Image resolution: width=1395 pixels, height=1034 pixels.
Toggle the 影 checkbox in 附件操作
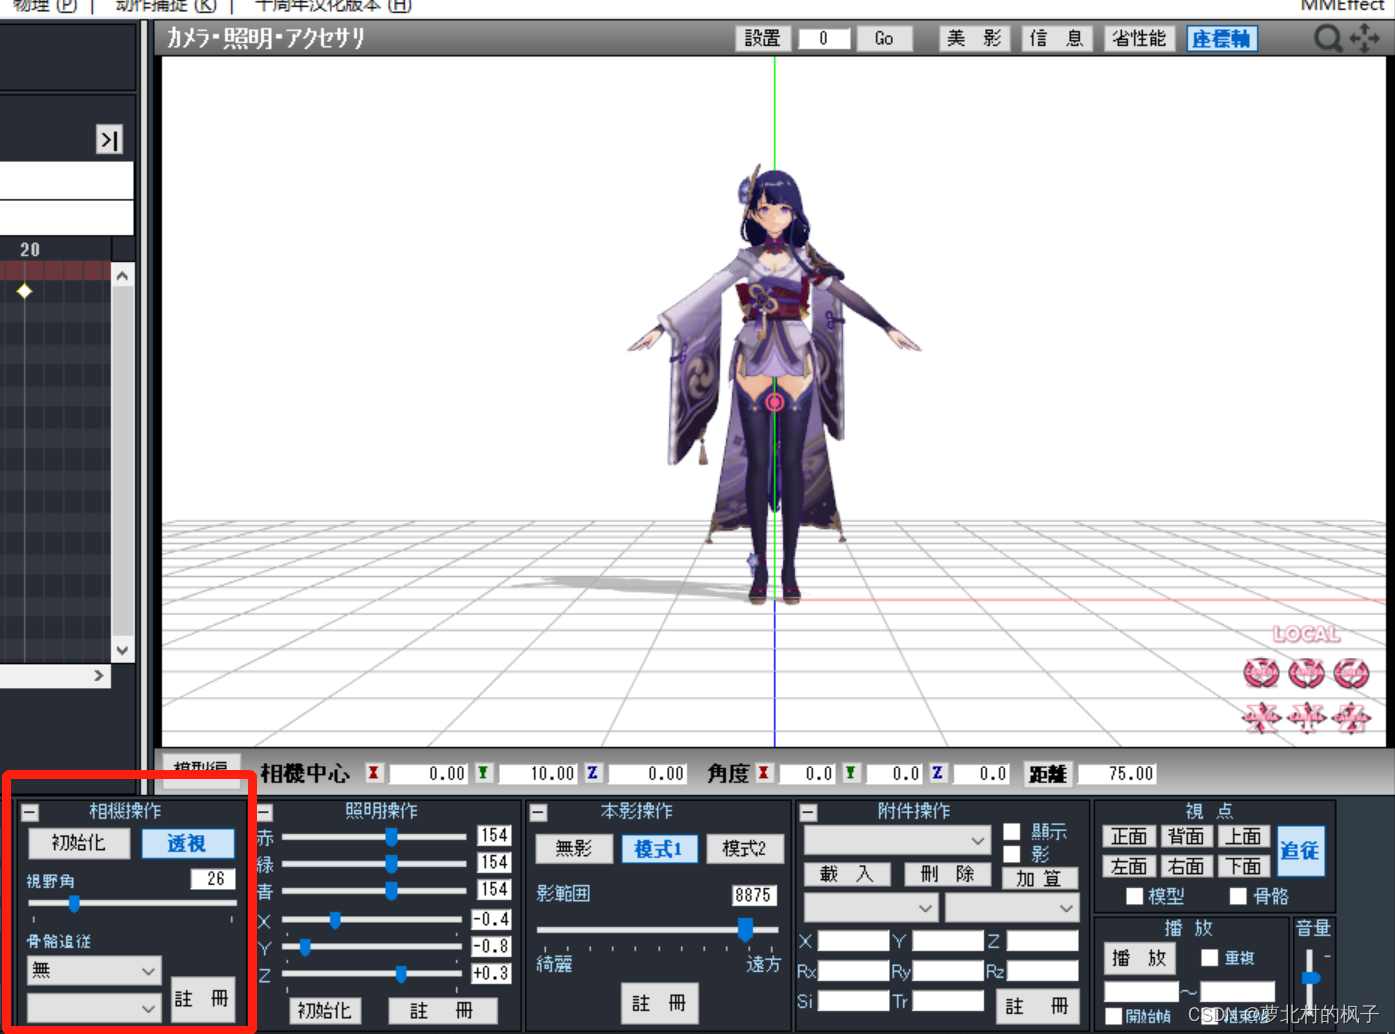pyautogui.click(x=1012, y=854)
